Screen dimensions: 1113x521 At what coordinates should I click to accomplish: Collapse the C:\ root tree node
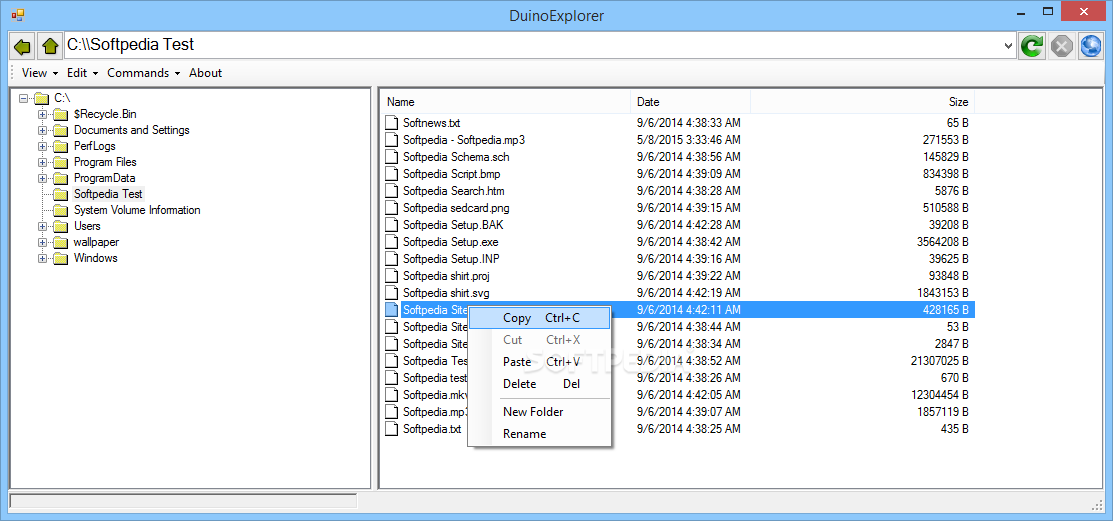click(x=23, y=98)
